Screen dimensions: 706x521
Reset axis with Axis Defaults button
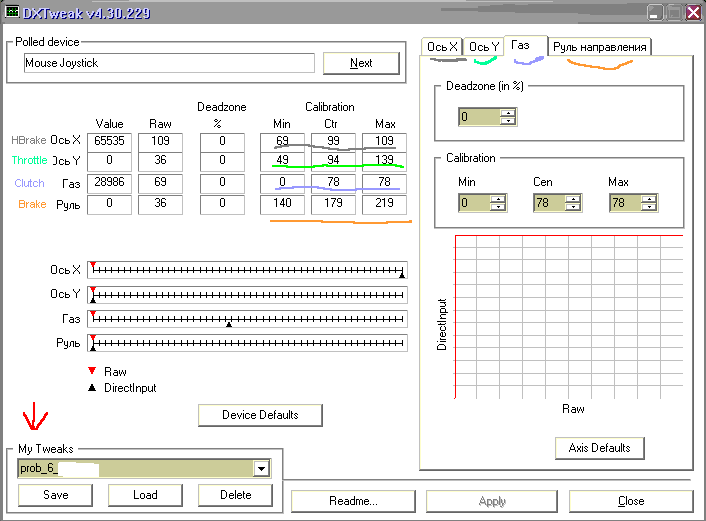[599, 448]
